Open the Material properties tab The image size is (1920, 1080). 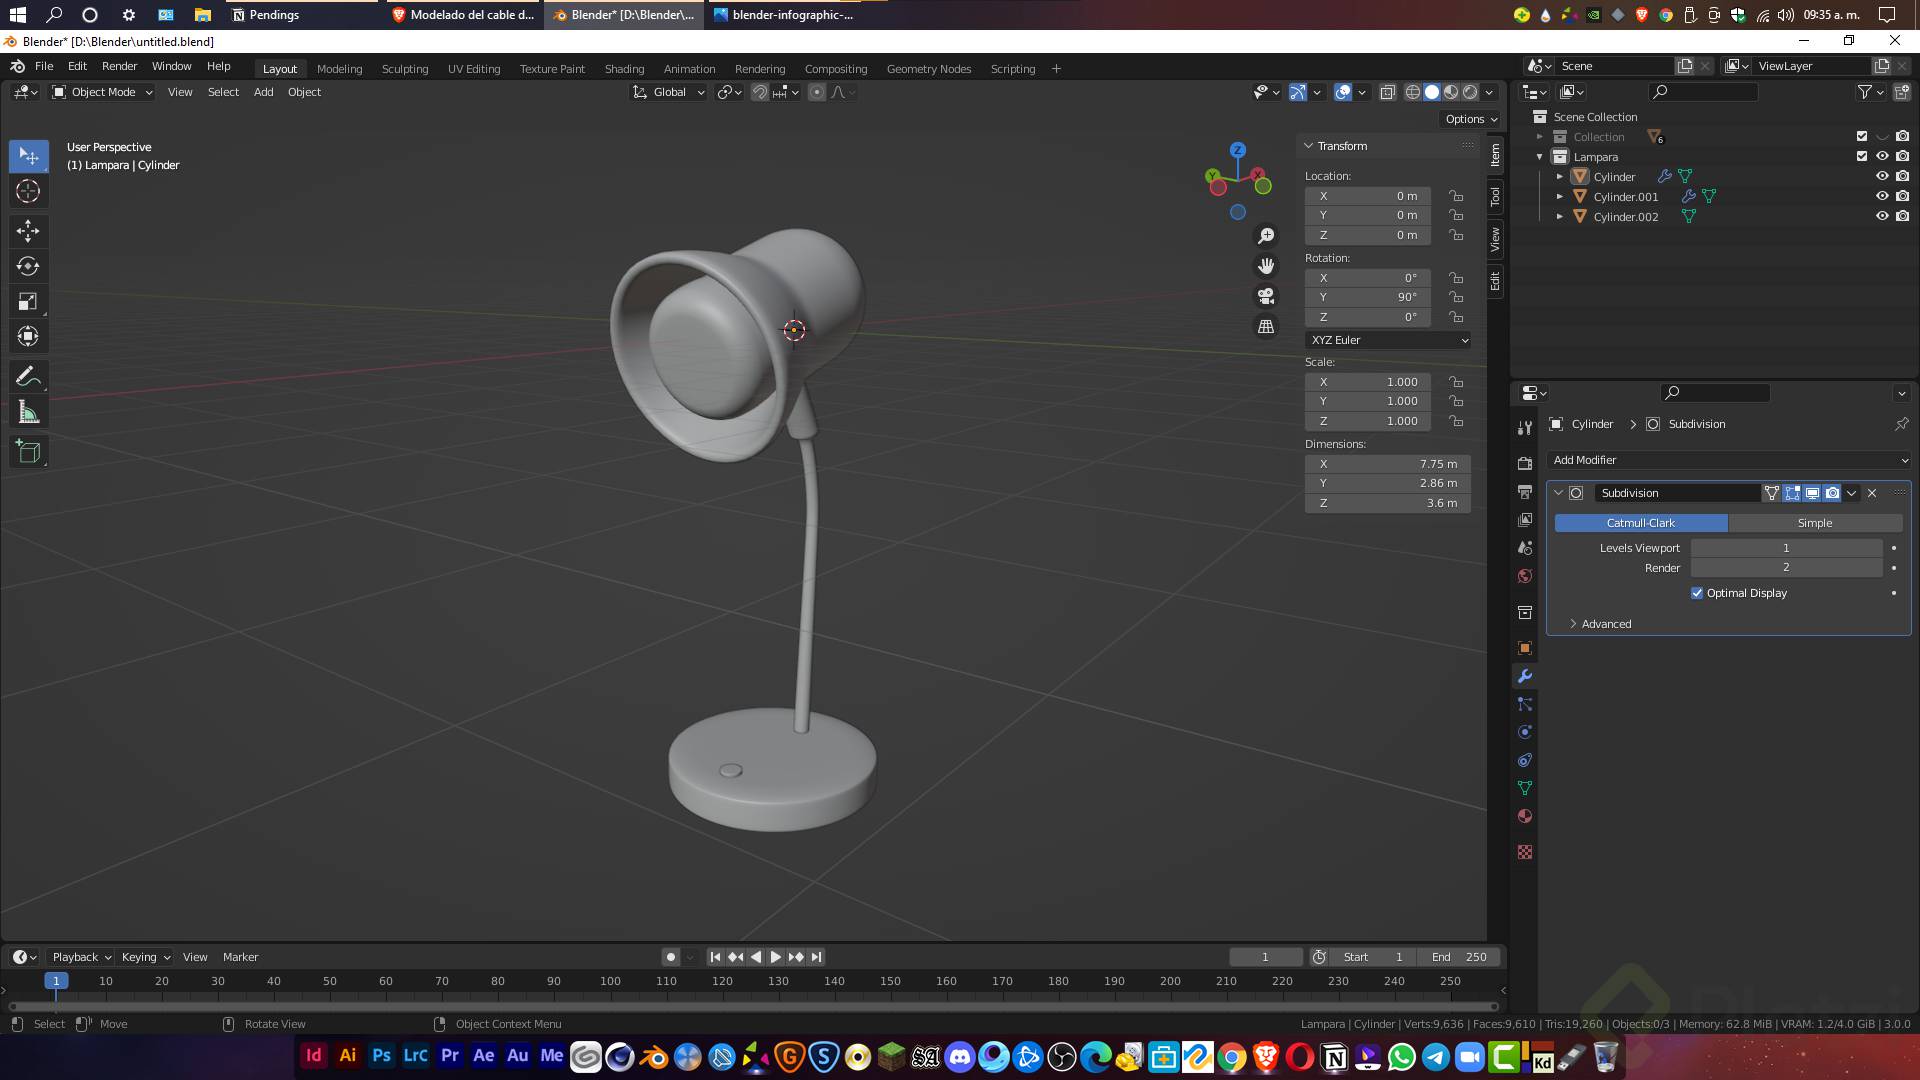coord(1524,816)
